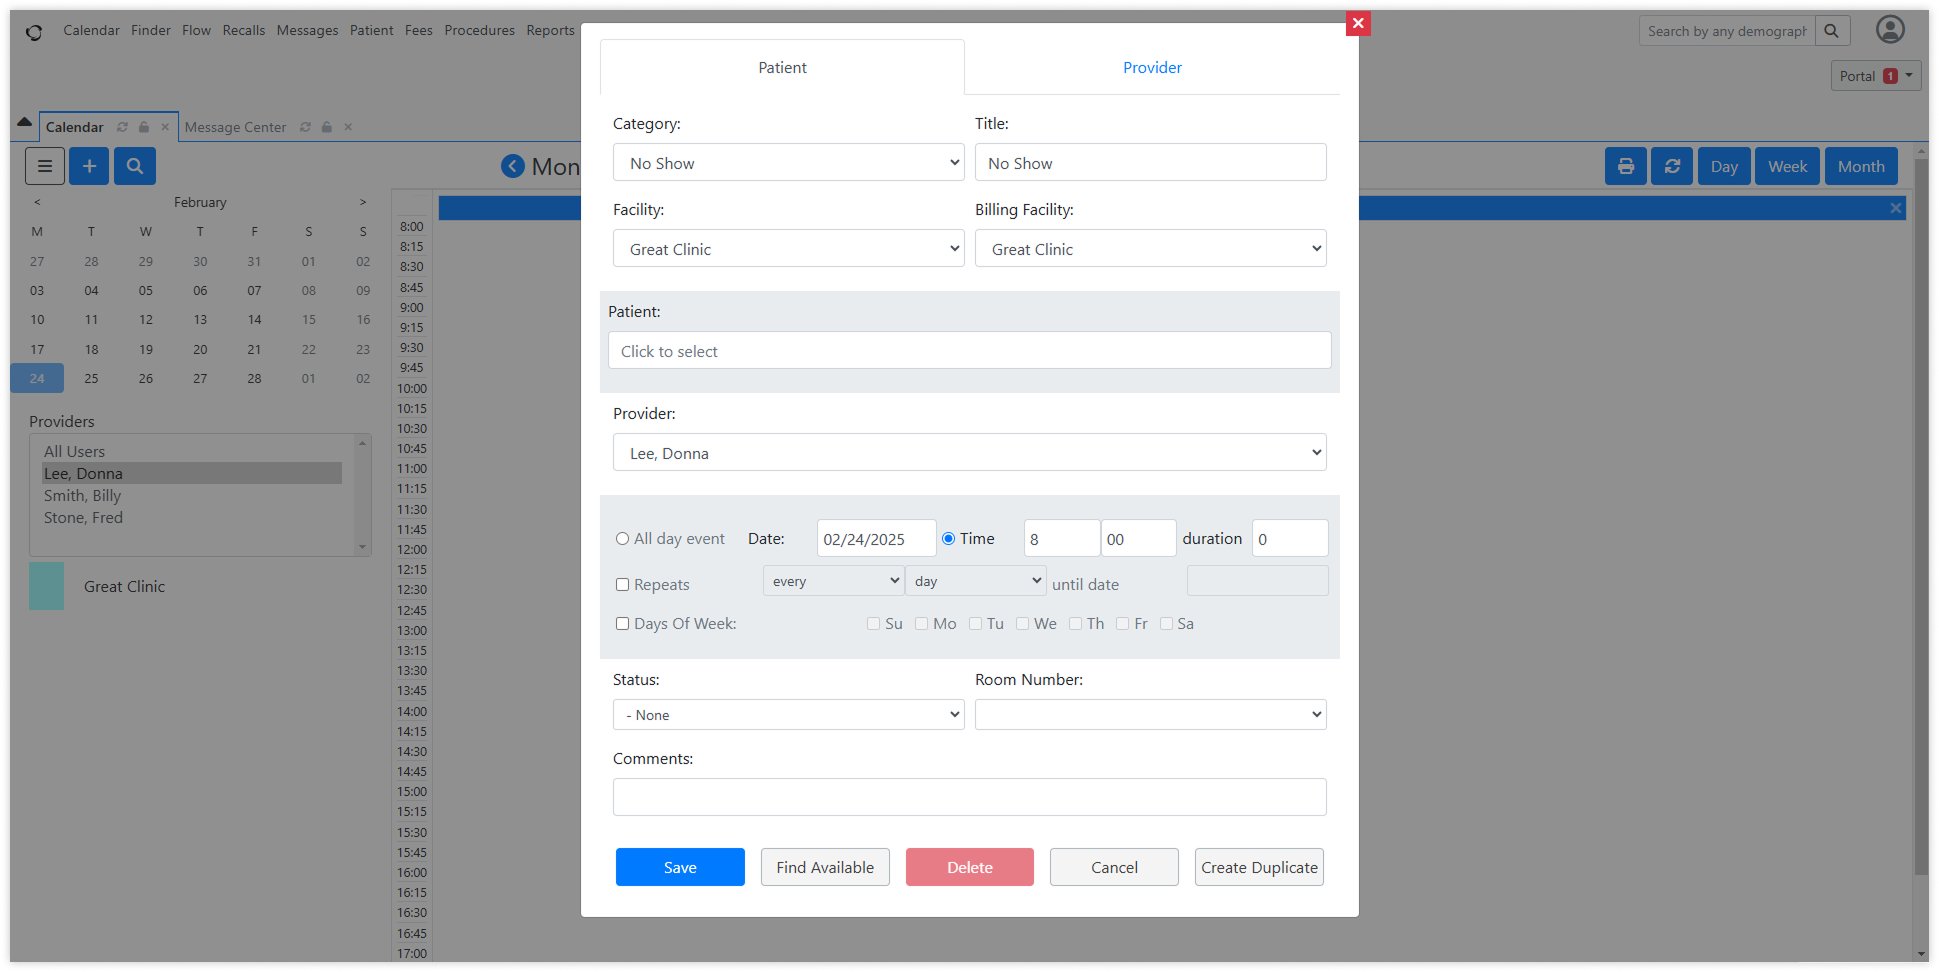Open the user profile icon
1939x972 pixels.
(1890, 30)
